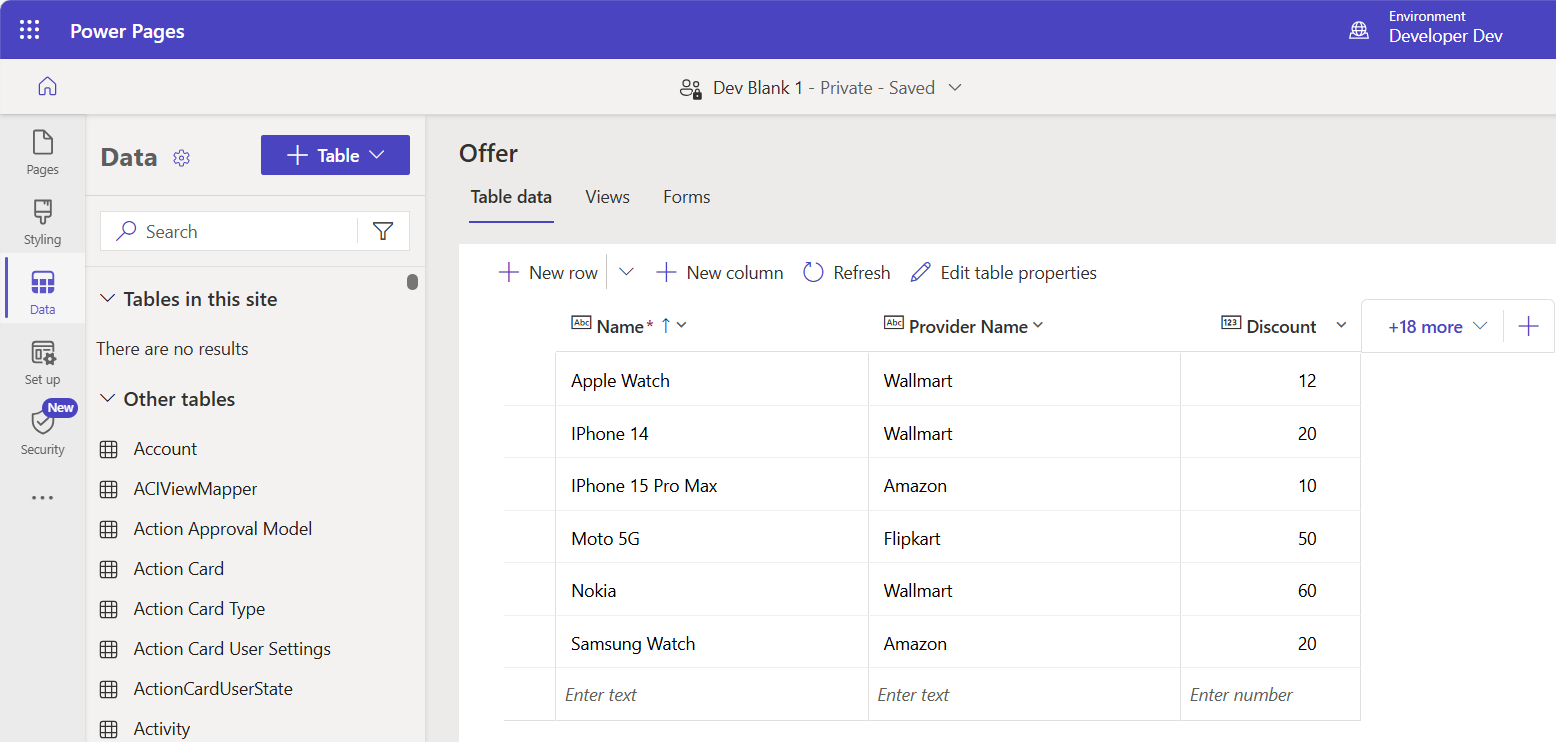1556x742 pixels.
Task: Open the Pages workspace
Action: coord(42,152)
